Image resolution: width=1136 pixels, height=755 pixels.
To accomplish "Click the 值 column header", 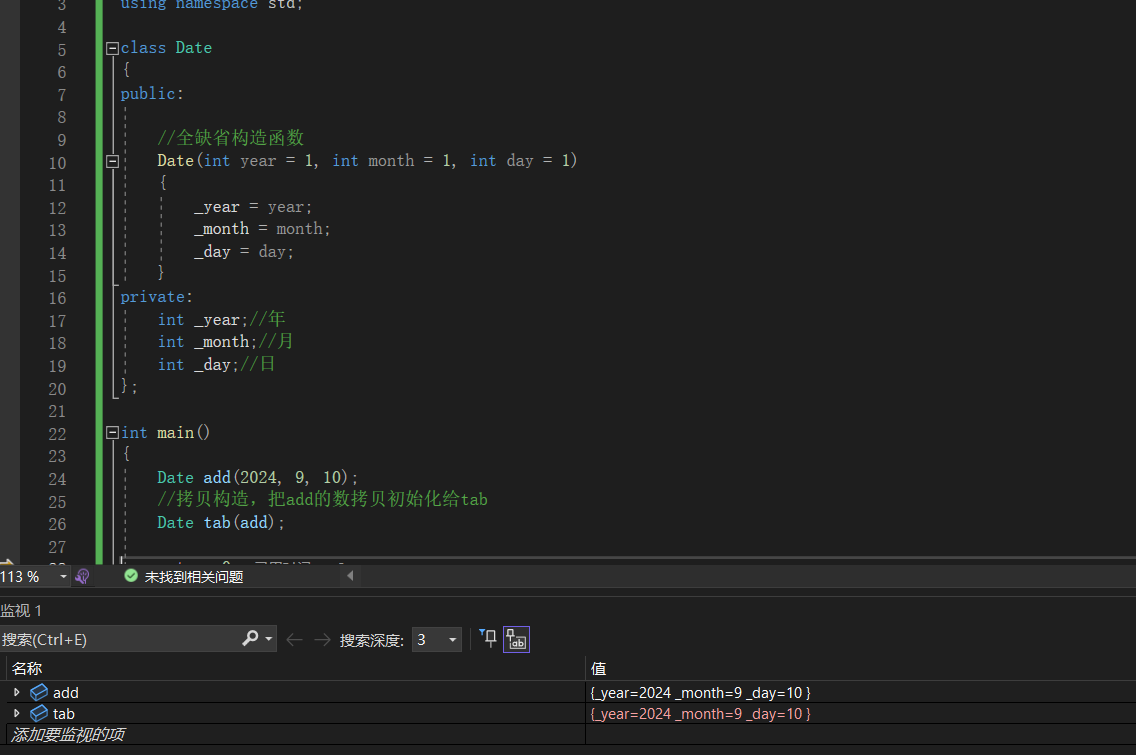I will point(598,669).
